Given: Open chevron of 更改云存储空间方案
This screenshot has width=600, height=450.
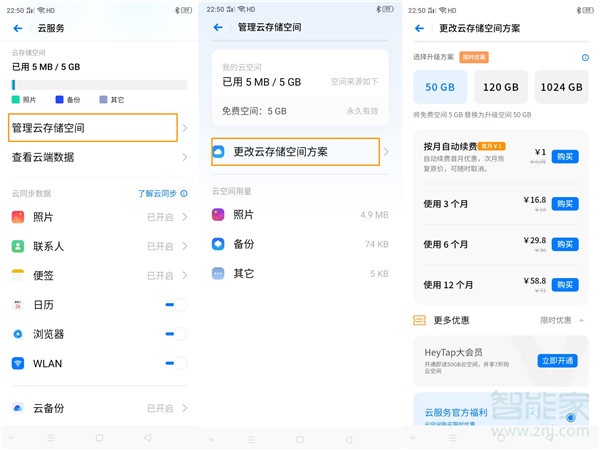Looking at the screenshot, I should point(386,152).
